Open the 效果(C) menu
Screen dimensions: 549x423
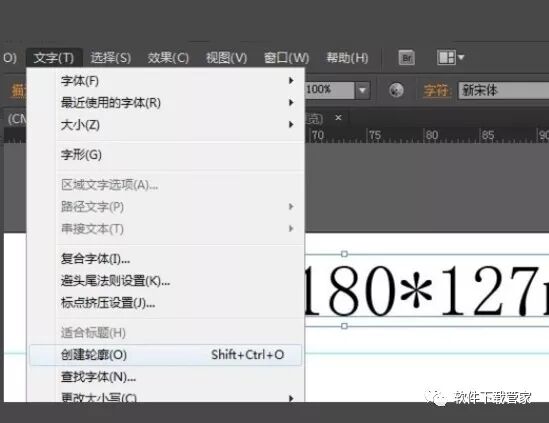(x=168, y=57)
